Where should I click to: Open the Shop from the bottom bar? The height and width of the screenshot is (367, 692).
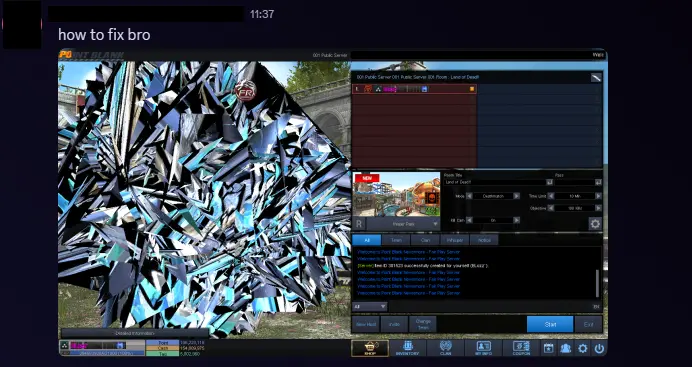pos(370,348)
